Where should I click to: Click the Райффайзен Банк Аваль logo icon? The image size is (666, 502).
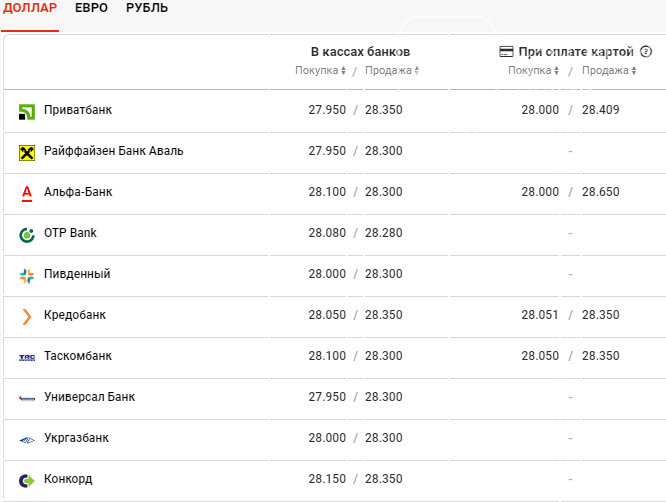(x=27, y=152)
